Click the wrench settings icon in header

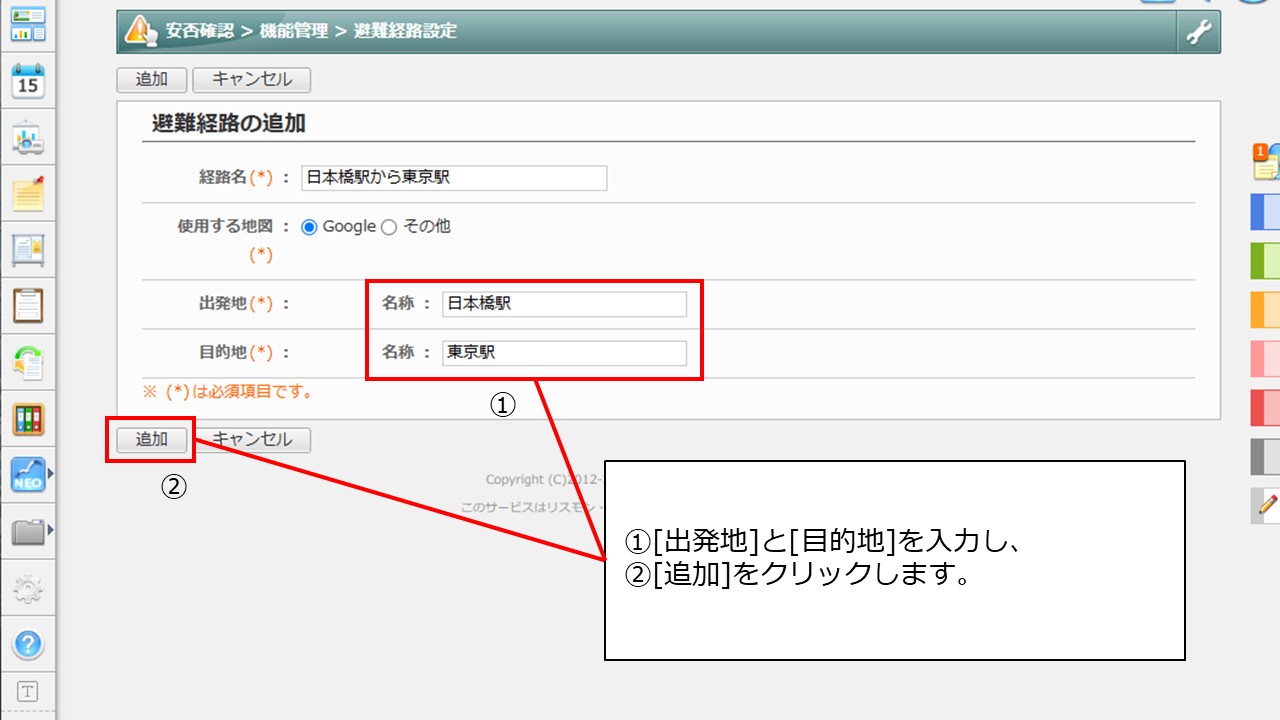click(x=1198, y=32)
